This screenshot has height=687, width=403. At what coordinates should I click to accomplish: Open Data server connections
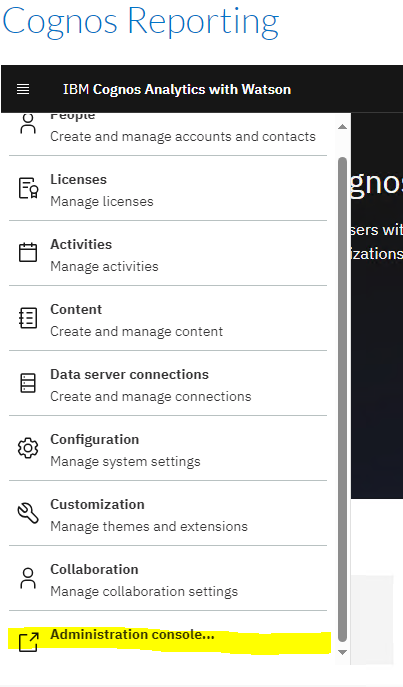tap(168, 383)
